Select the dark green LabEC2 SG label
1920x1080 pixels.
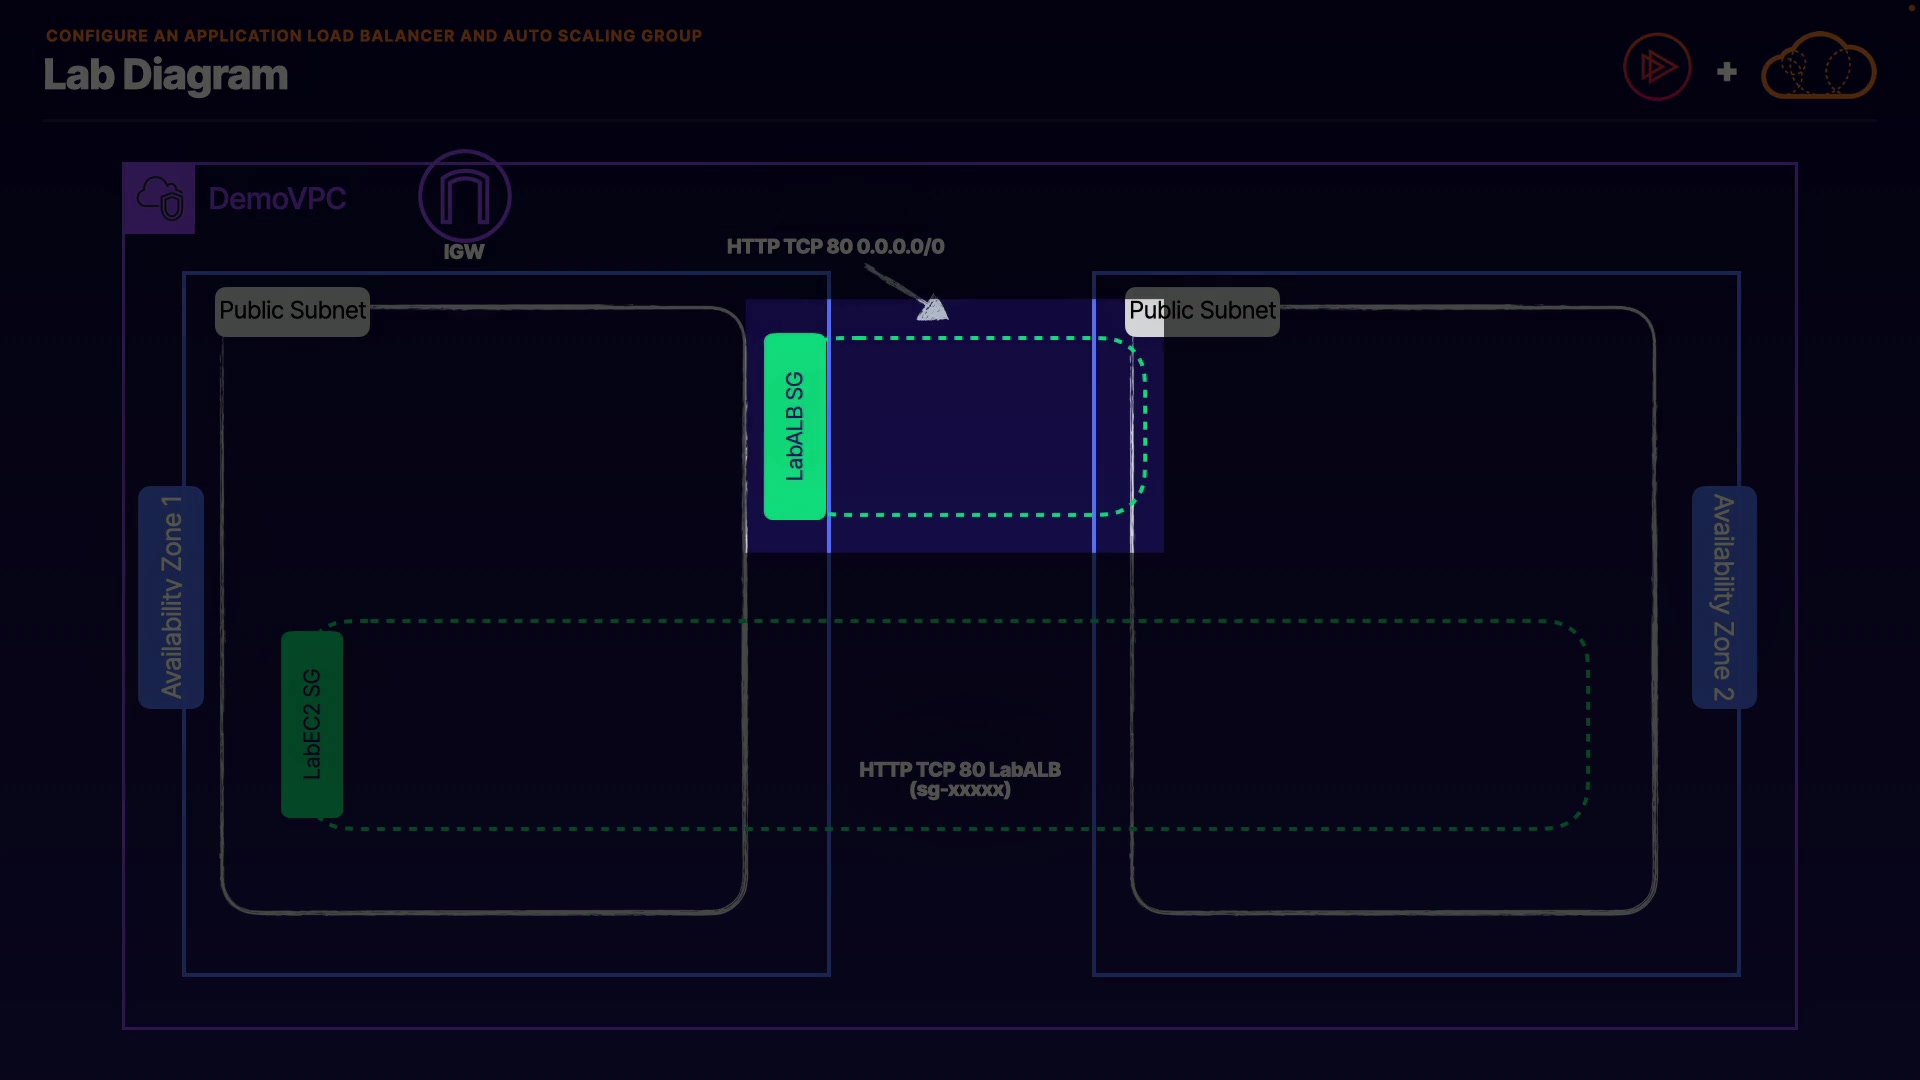(x=312, y=725)
